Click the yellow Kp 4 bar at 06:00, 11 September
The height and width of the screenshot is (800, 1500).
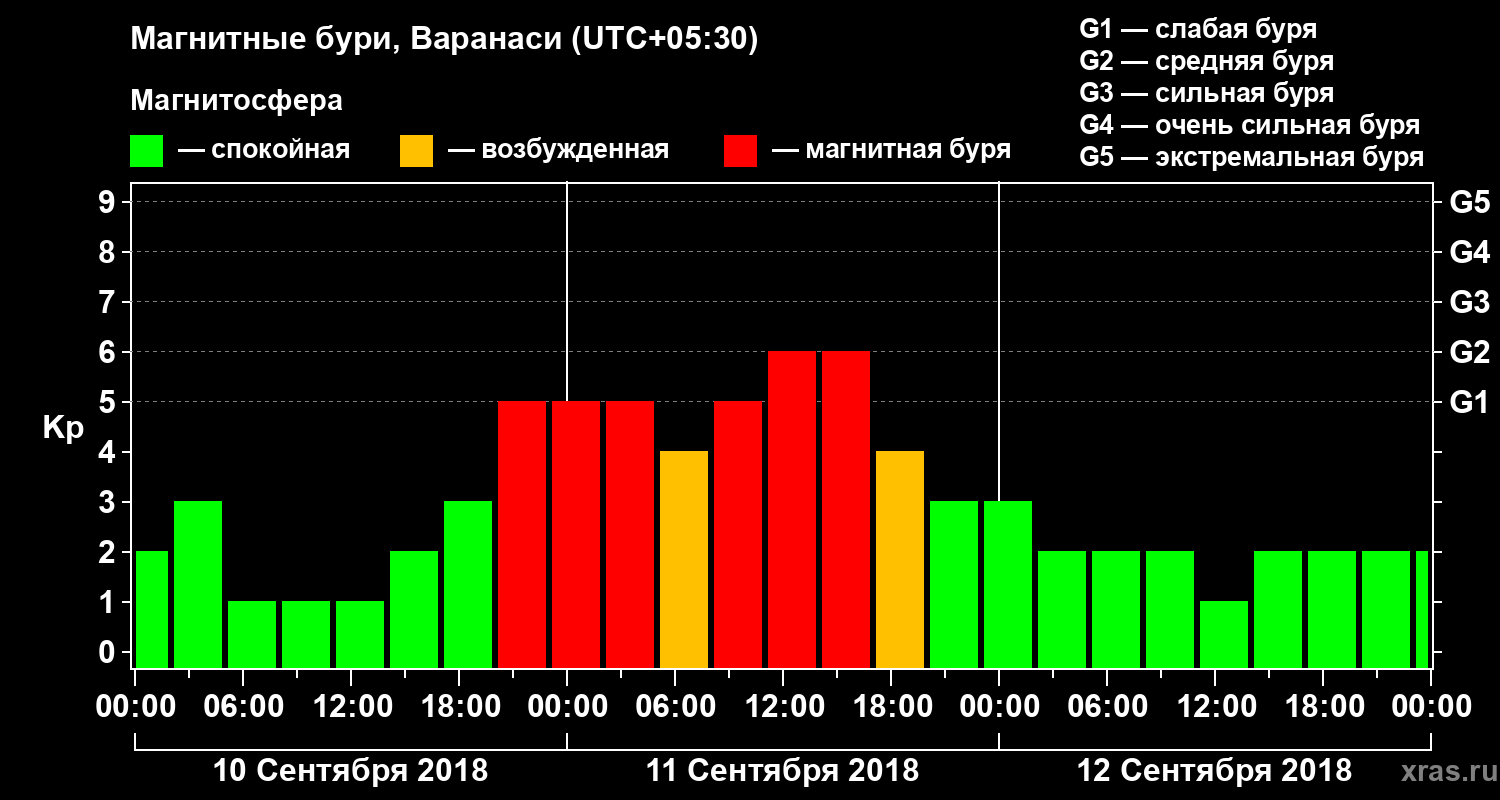pos(684,560)
